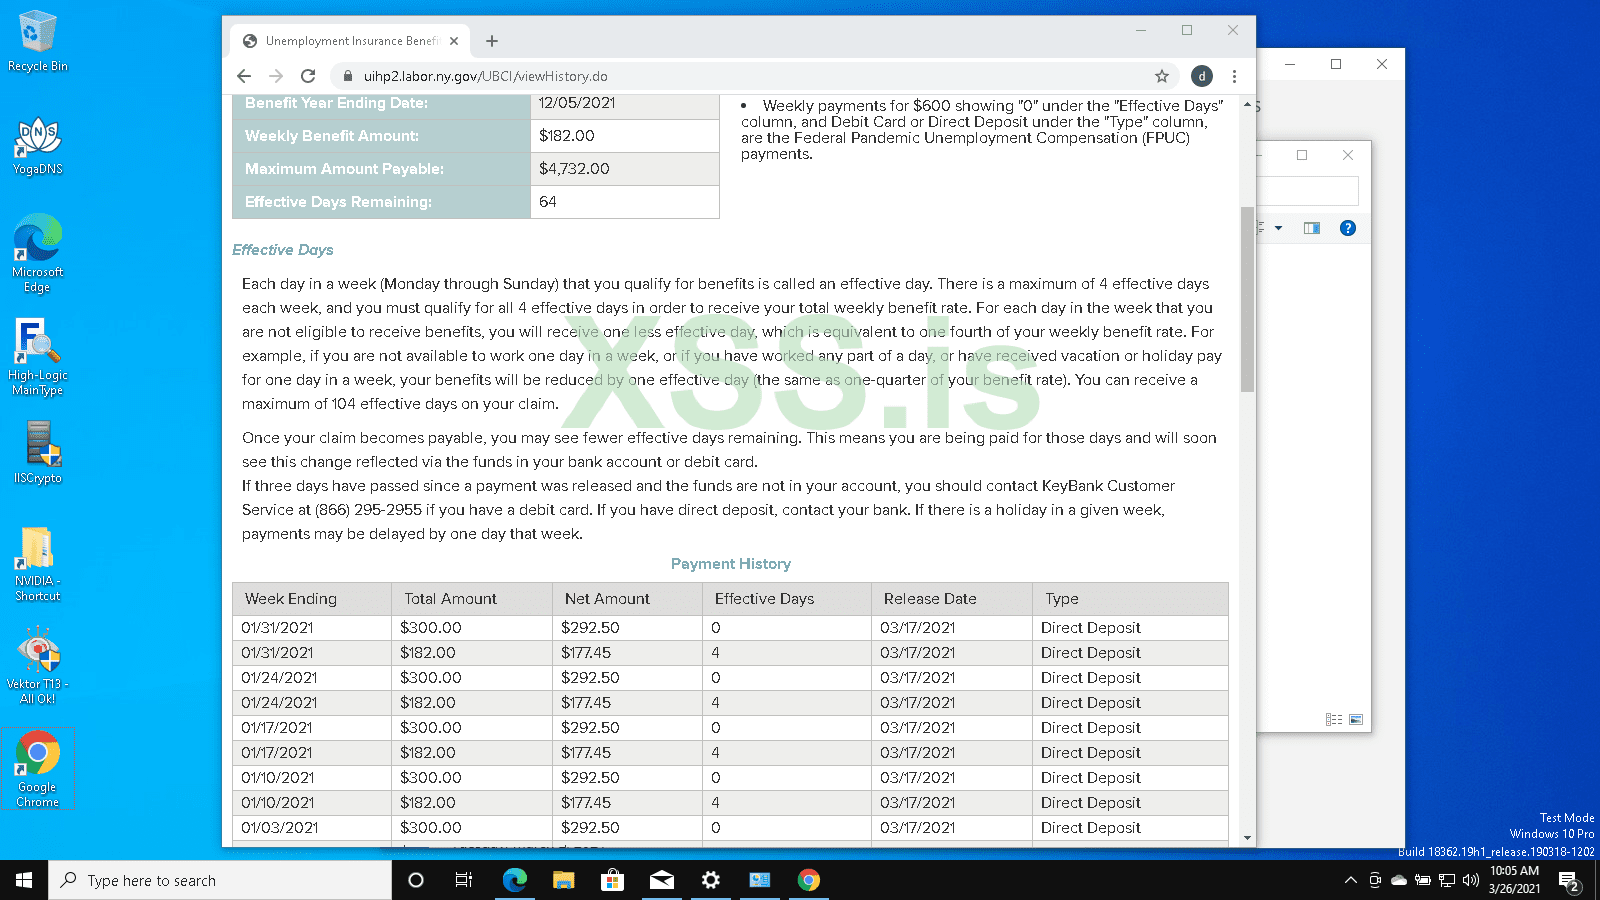Open Recycle Bin desktop icon
Screen dimensions: 1600x900
coord(38,42)
